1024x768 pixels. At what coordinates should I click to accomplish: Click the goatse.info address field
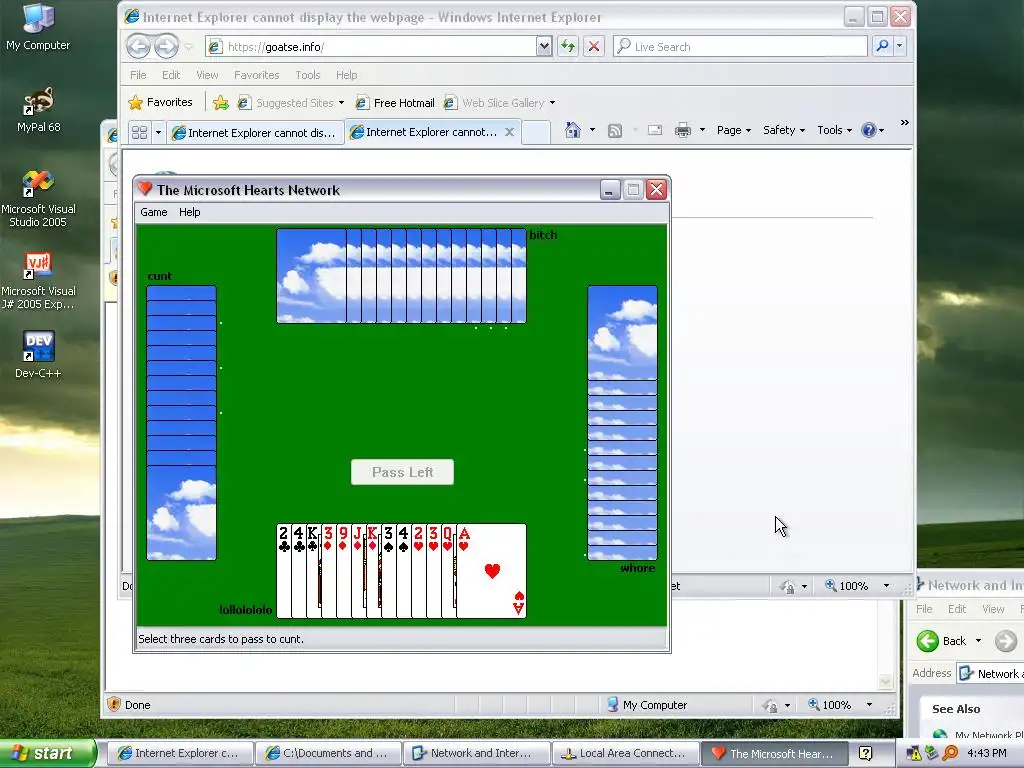pos(379,46)
